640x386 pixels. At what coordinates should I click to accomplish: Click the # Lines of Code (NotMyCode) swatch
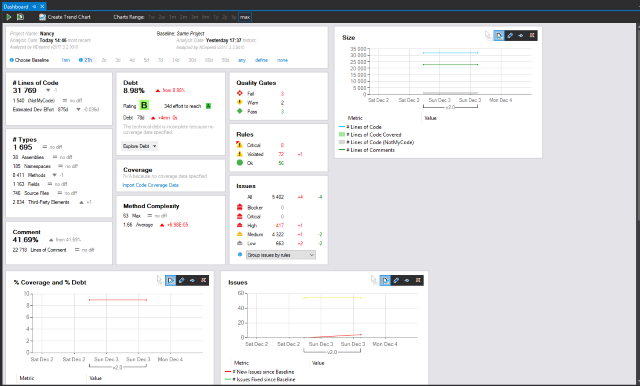tap(342, 142)
